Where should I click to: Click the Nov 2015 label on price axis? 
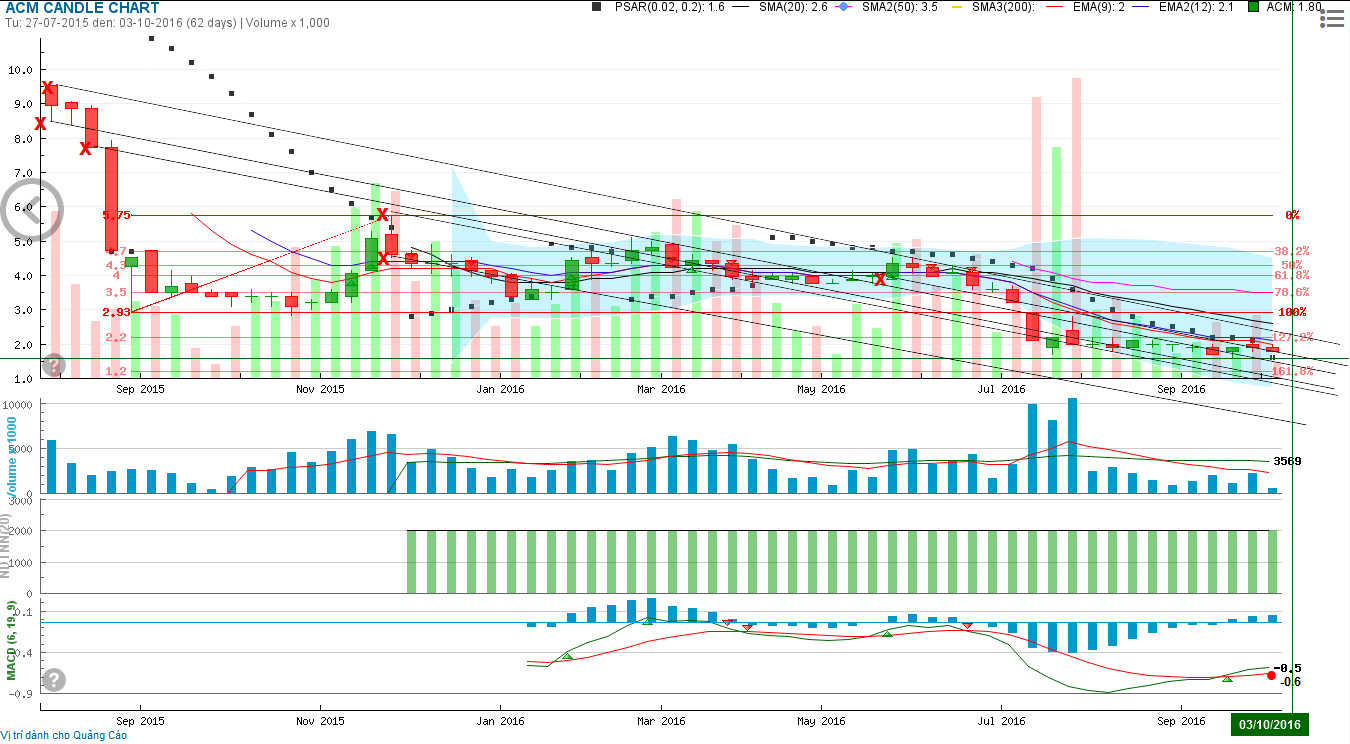pyautogui.click(x=319, y=388)
